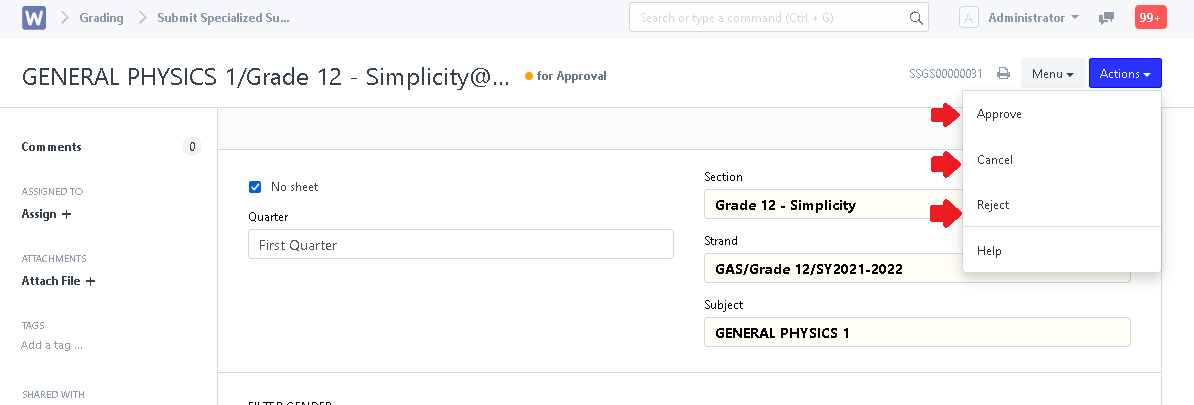Click Help in the dropdown menu
Screen dimensions: 1194x405
pyautogui.click(x=989, y=251)
